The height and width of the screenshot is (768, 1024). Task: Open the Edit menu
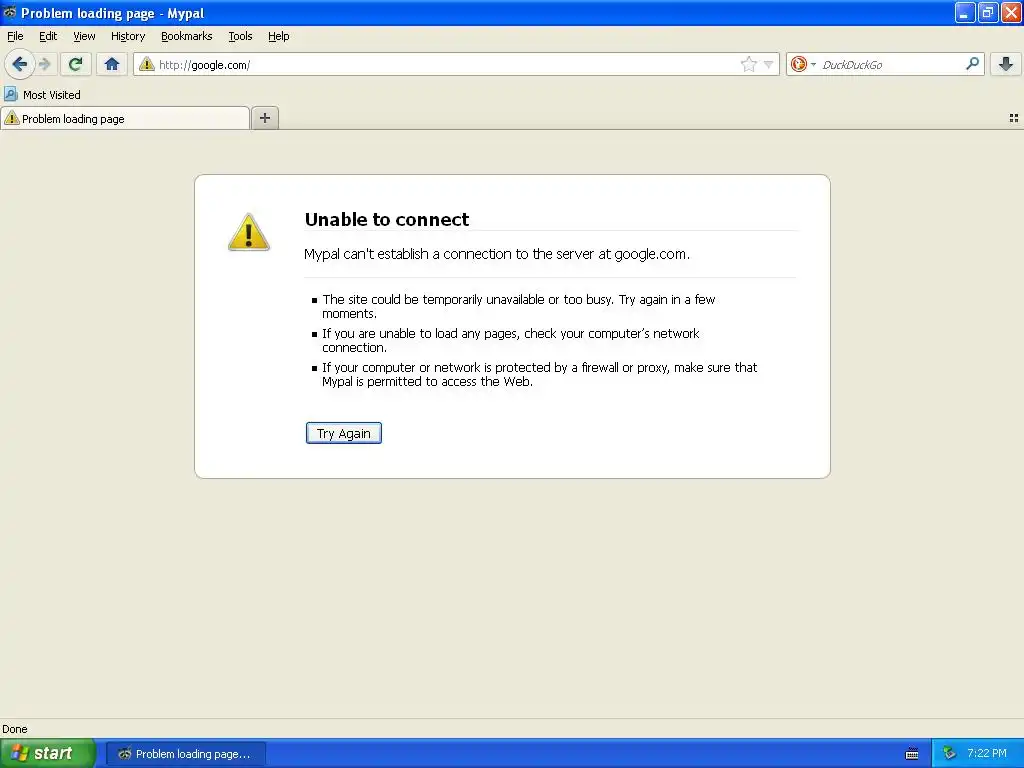coord(48,36)
